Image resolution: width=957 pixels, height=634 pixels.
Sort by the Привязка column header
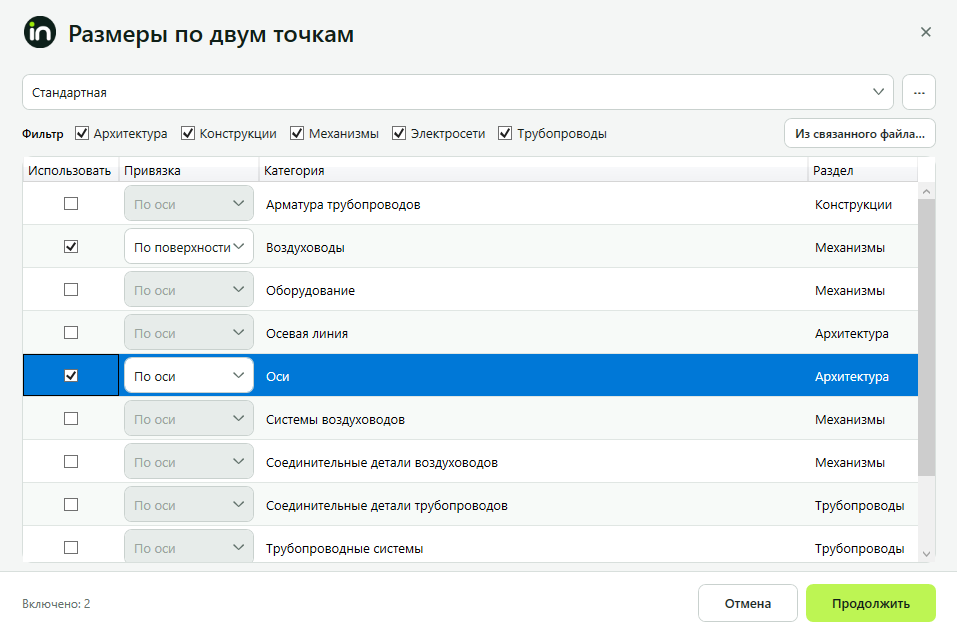click(189, 170)
